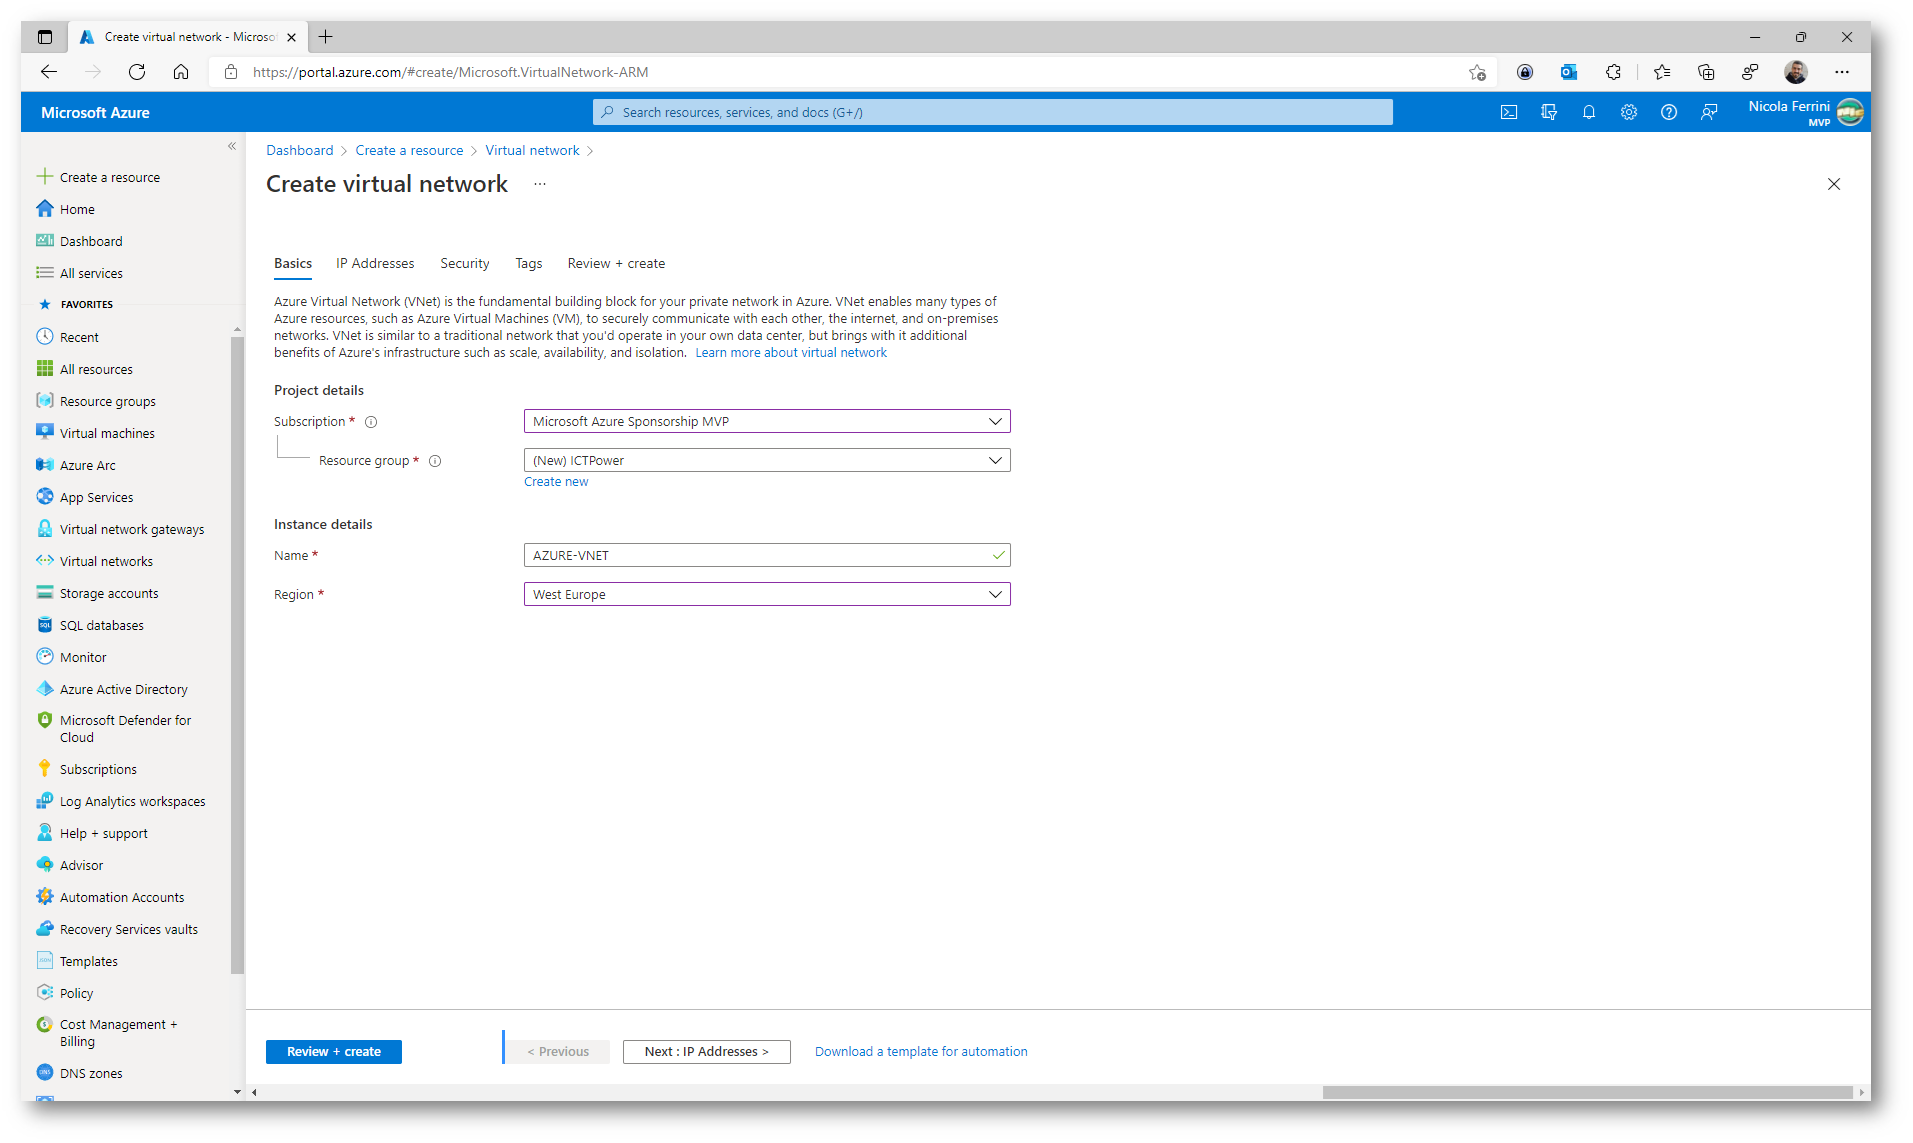
Task: Open Log Analytics workspaces in sidebar
Action: pos(132,801)
